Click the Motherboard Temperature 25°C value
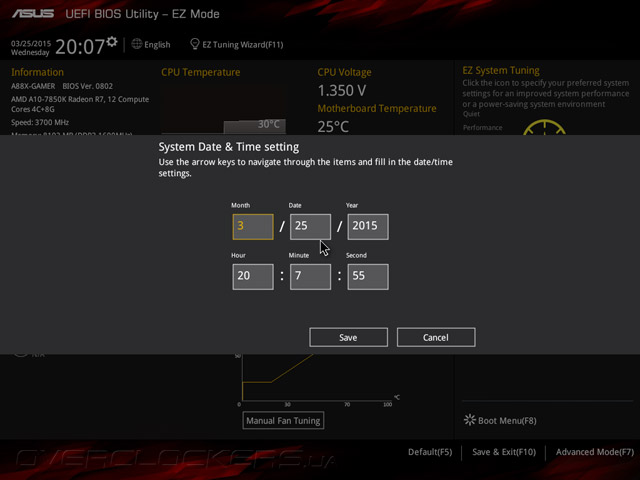Screen dimensions: 640x480 click(x=333, y=127)
